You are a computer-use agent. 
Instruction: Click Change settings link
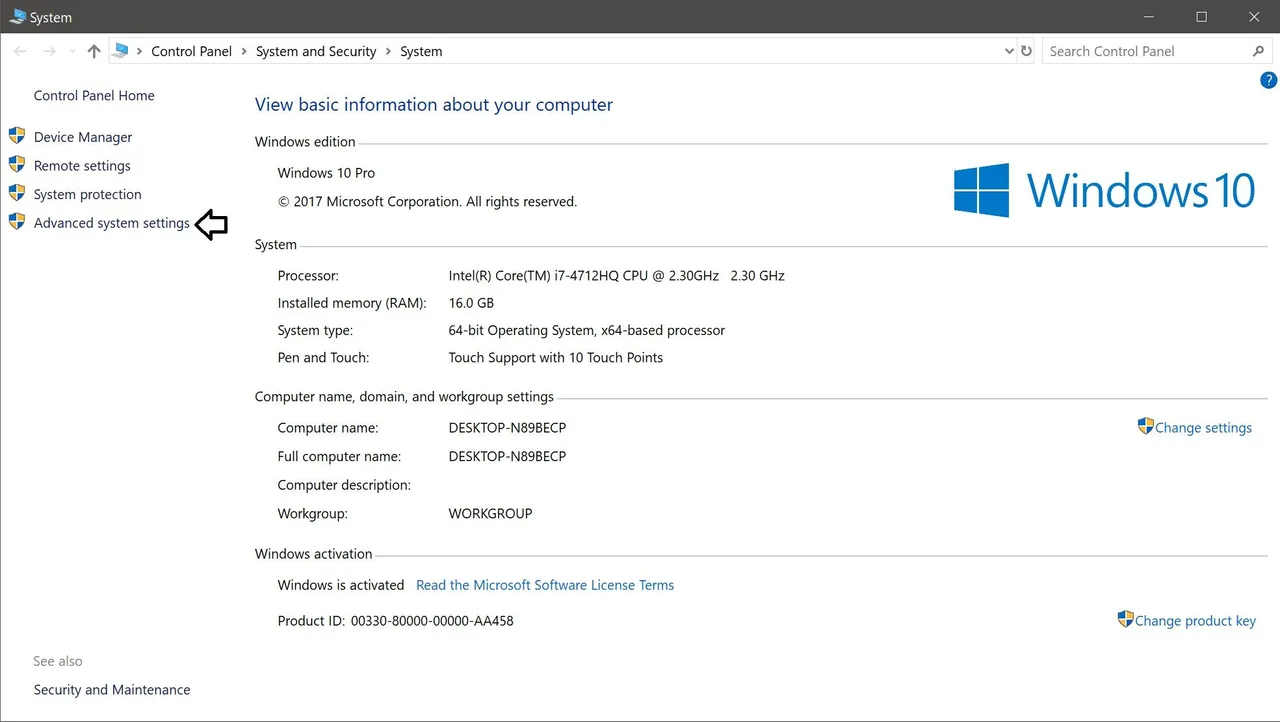1203,428
